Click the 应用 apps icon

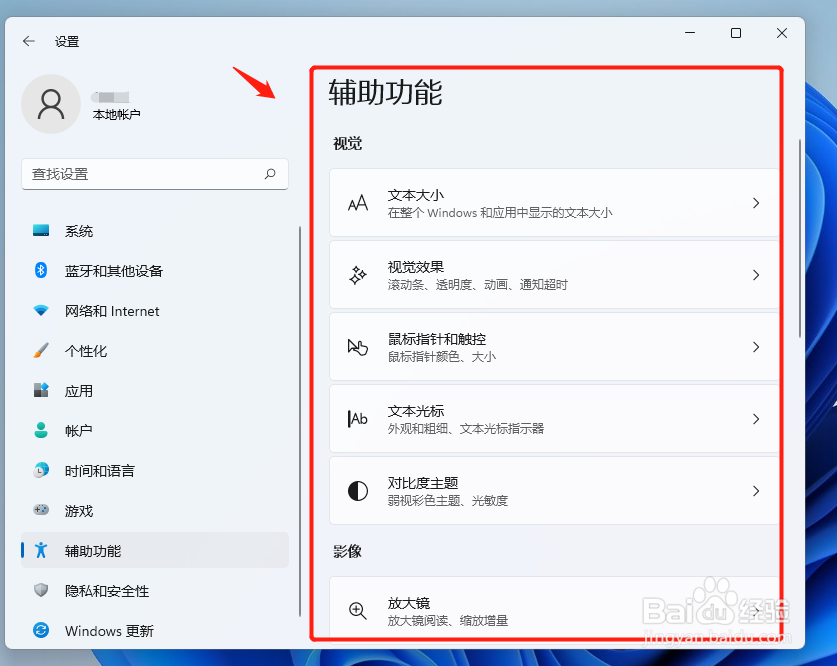(x=41, y=390)
